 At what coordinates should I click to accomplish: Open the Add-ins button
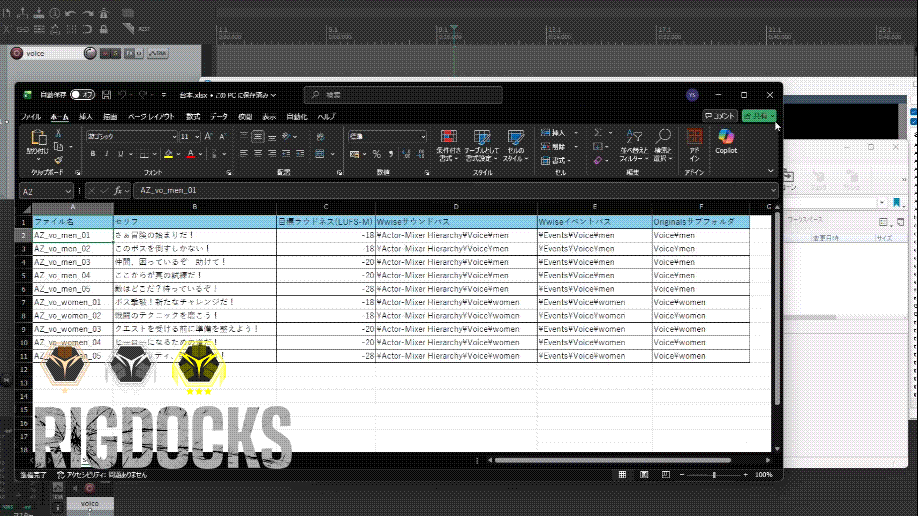[x=694, y=146]
